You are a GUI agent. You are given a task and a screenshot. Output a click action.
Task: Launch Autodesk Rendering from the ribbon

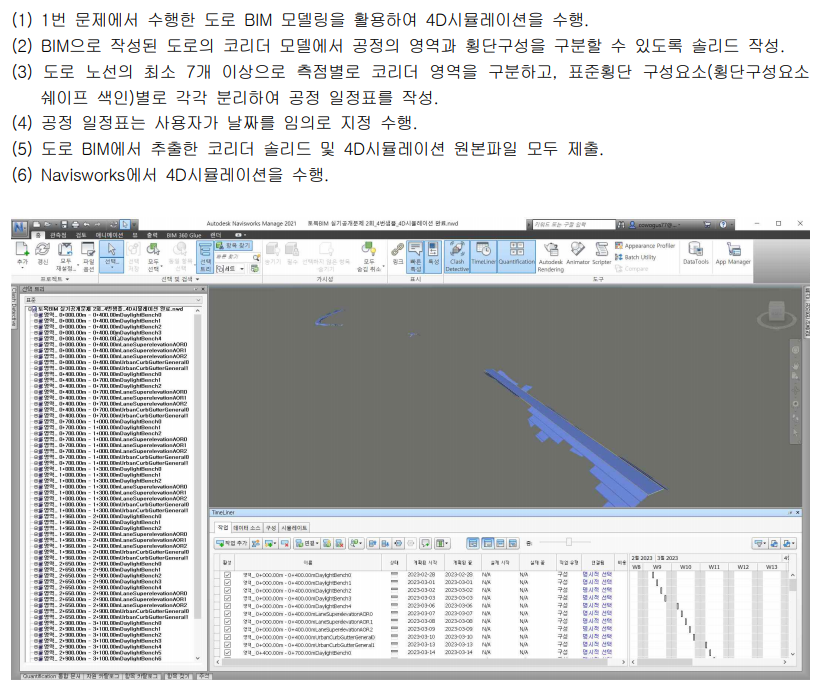551,256
